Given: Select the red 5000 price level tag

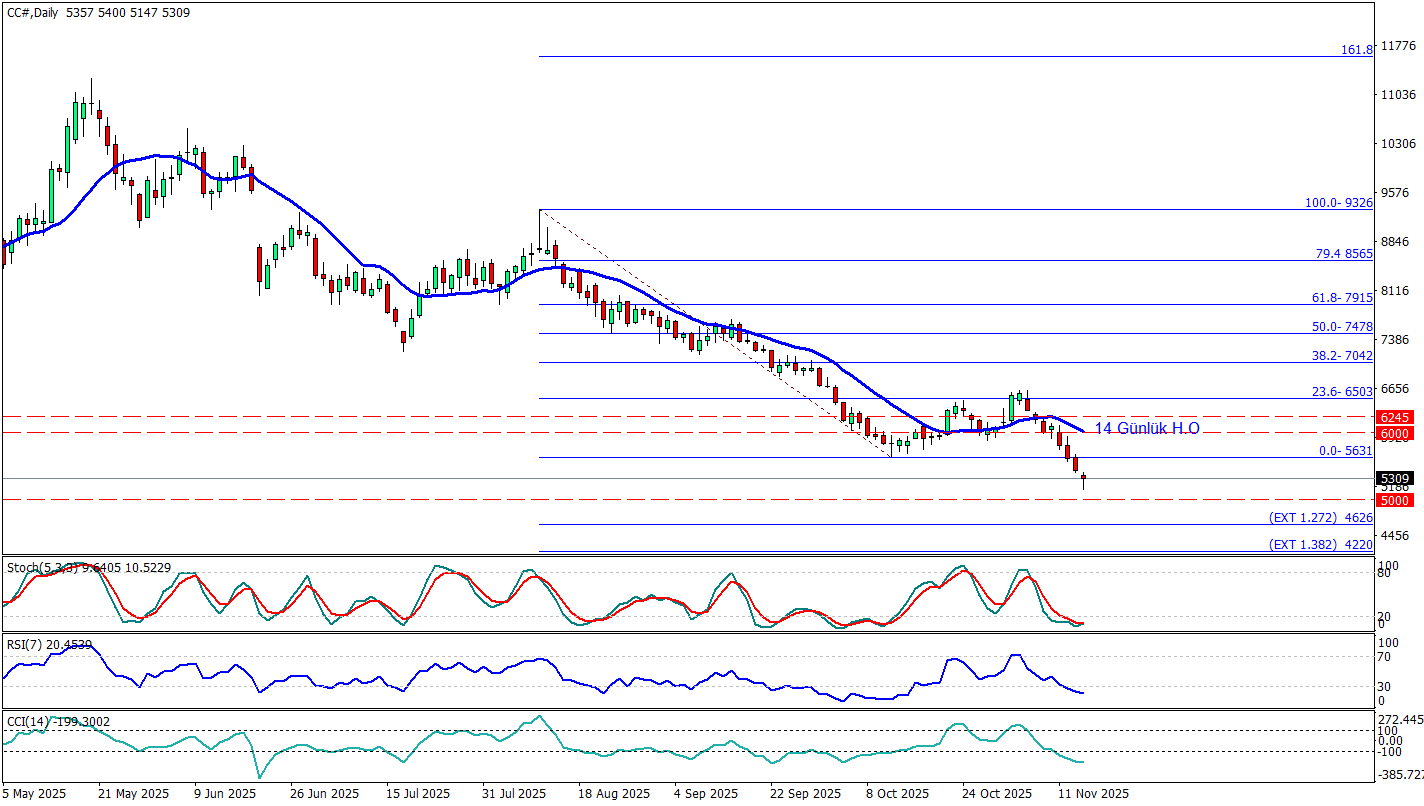Looking at the screenshot, I should (x=1393, y=500).
